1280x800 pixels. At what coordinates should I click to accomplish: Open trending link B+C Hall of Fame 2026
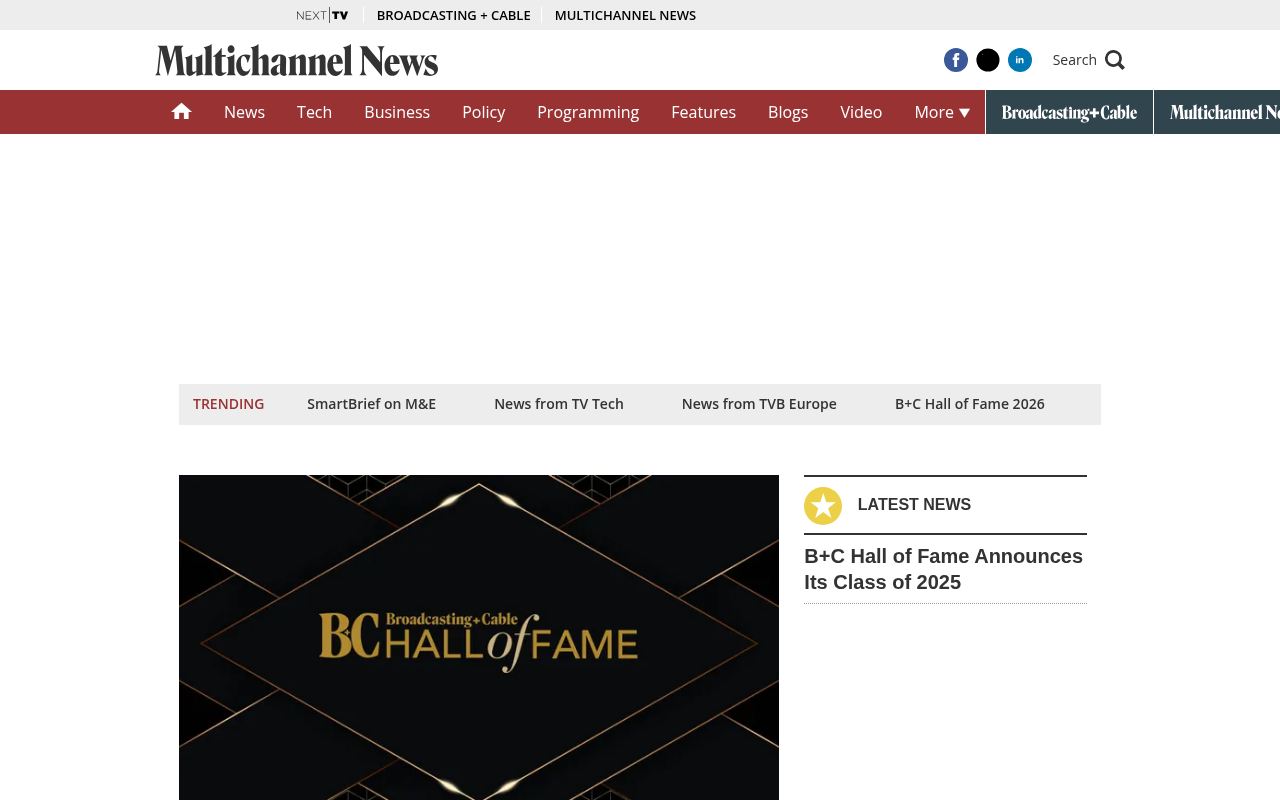pyautogui.click(x=970, y=404)
